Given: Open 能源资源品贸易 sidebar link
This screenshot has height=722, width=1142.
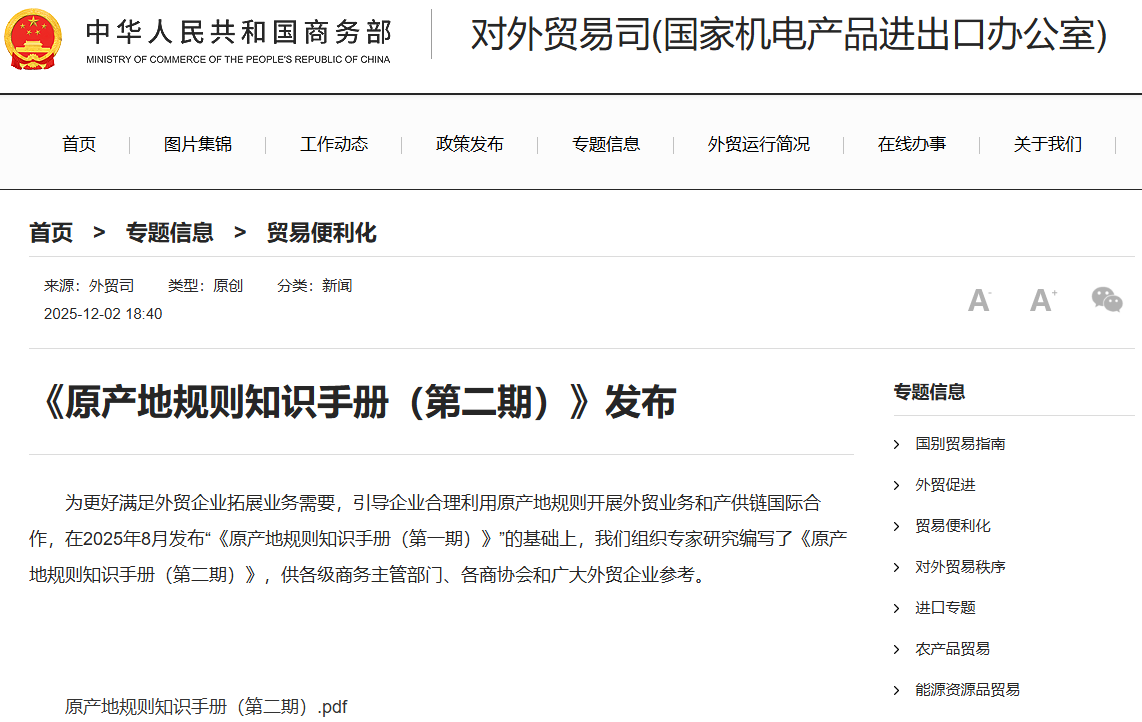Looking at the screenshot, I should pos(967,690).
